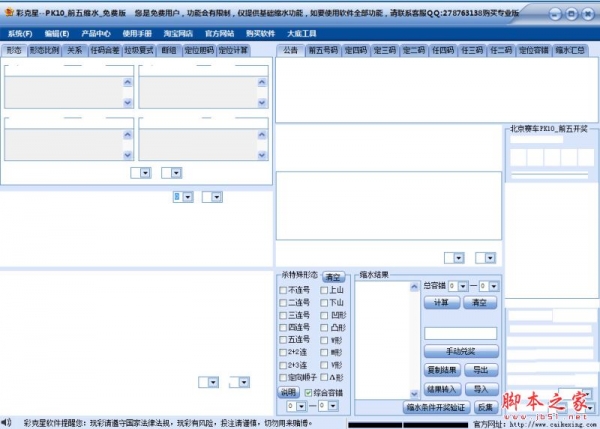The height and width of the screenshot is (429, 600).
Task: Click the 说明 button
Action: point(288,392)
